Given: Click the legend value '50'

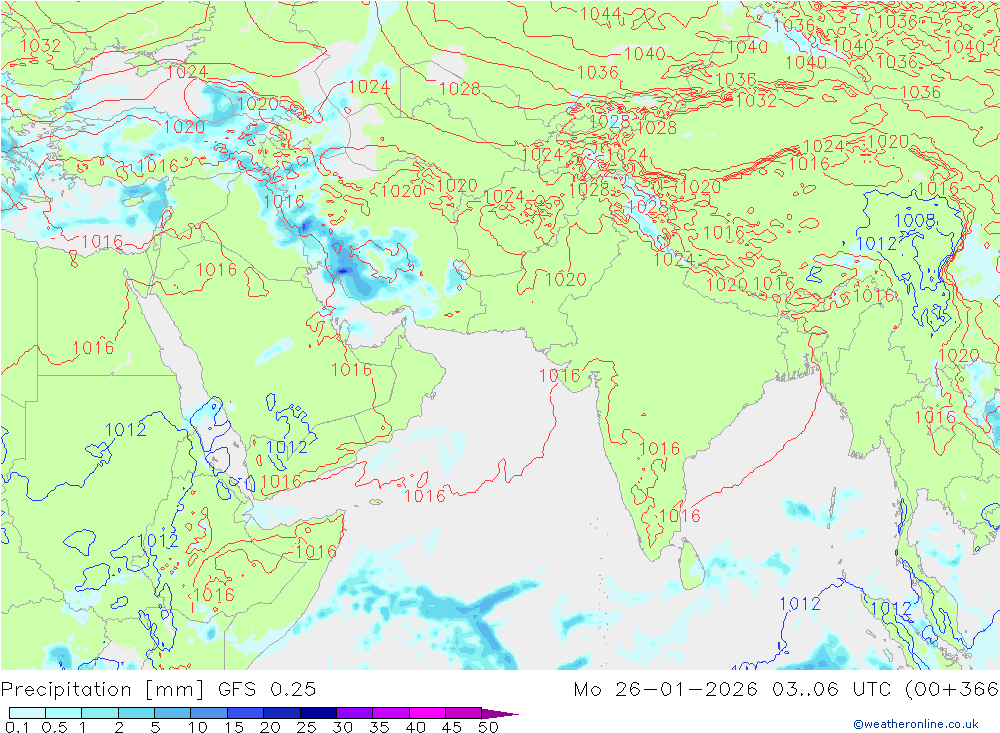Looking at the screenshot, I should point(488,727).
